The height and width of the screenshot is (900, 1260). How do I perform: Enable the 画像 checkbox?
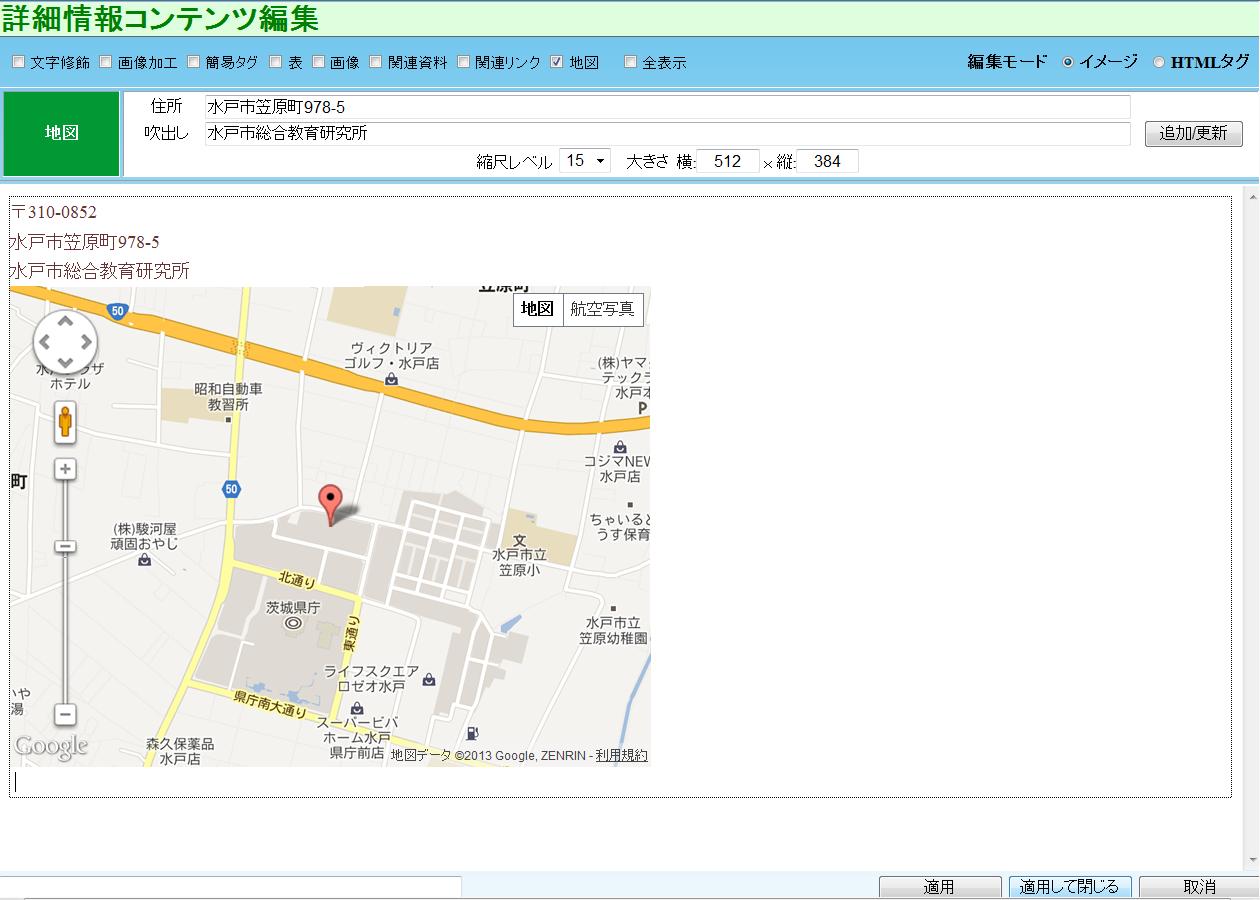(x=318, y=62)
